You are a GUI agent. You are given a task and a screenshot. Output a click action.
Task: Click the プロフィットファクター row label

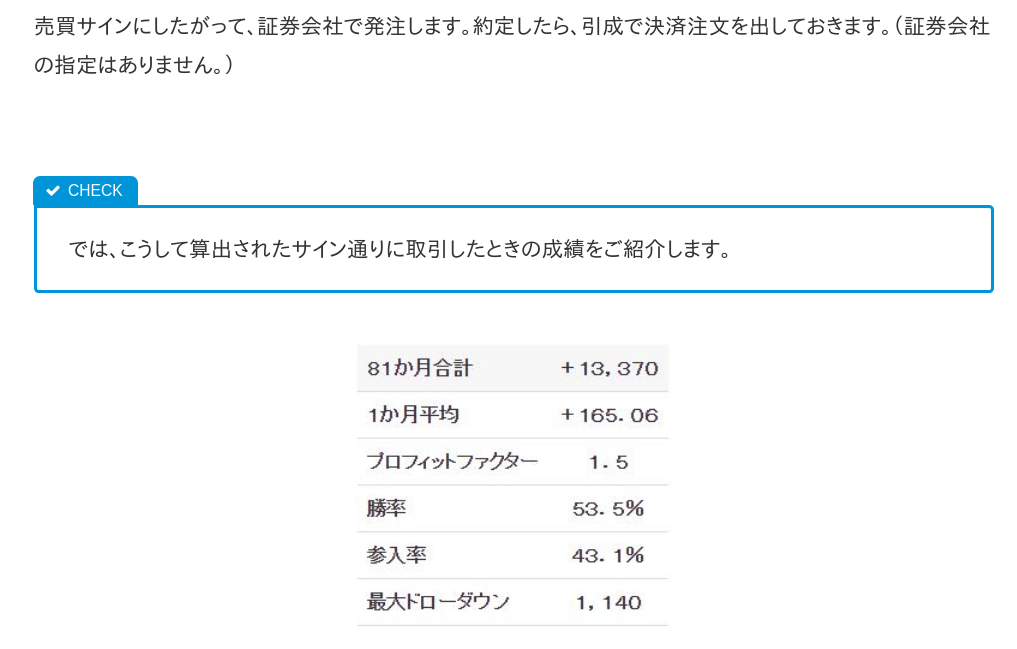pyautogui.click(x=452, y=462)
